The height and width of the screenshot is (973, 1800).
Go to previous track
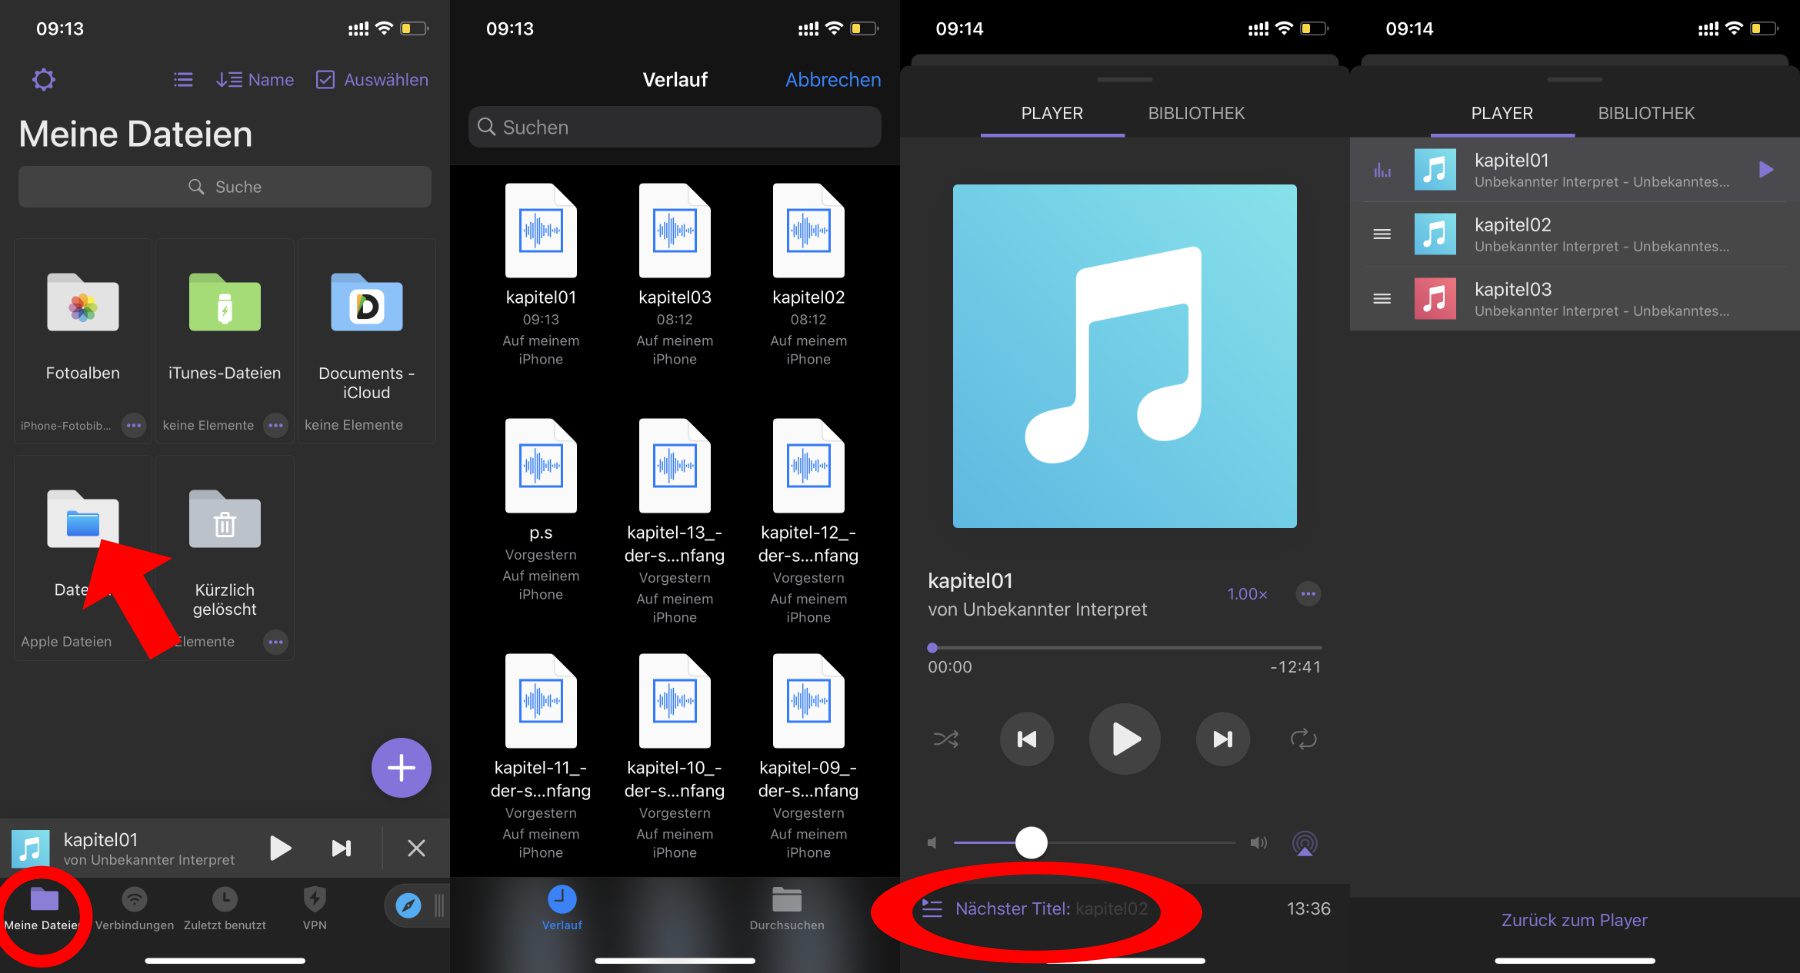[x=1027, y=740]
